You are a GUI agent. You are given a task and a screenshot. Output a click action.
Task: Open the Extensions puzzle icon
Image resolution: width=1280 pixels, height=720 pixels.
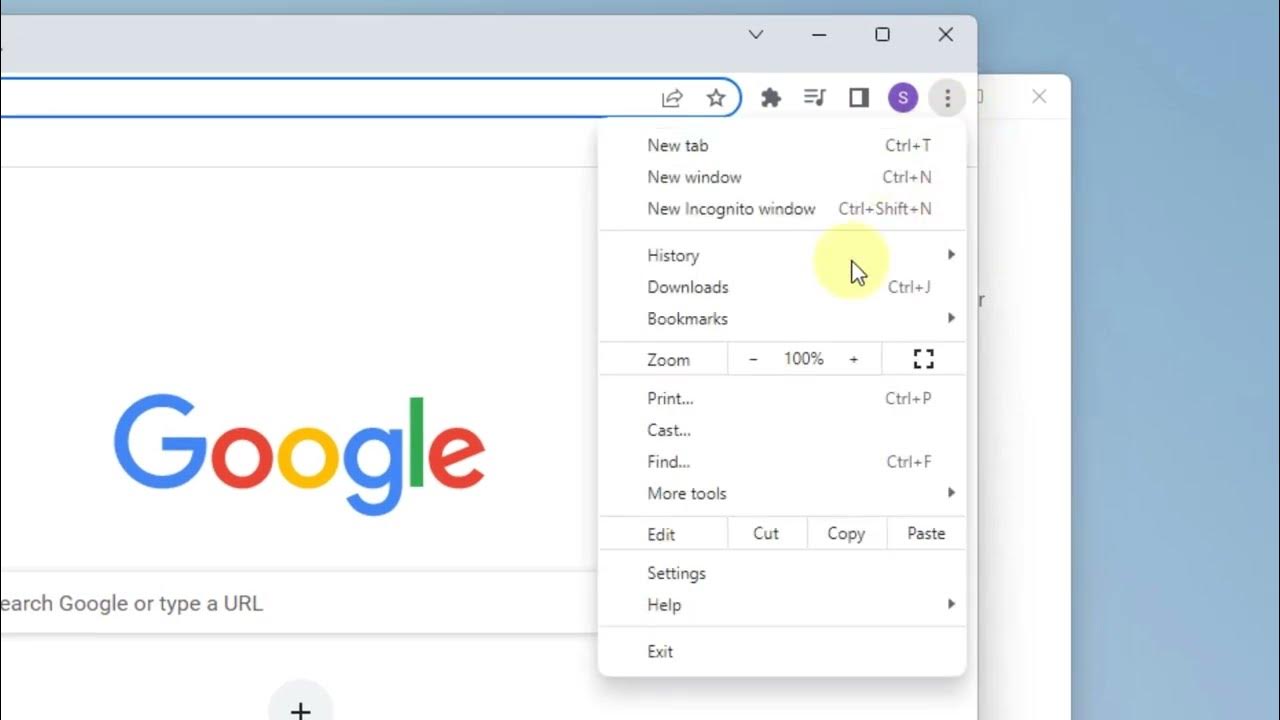(771, 98)
